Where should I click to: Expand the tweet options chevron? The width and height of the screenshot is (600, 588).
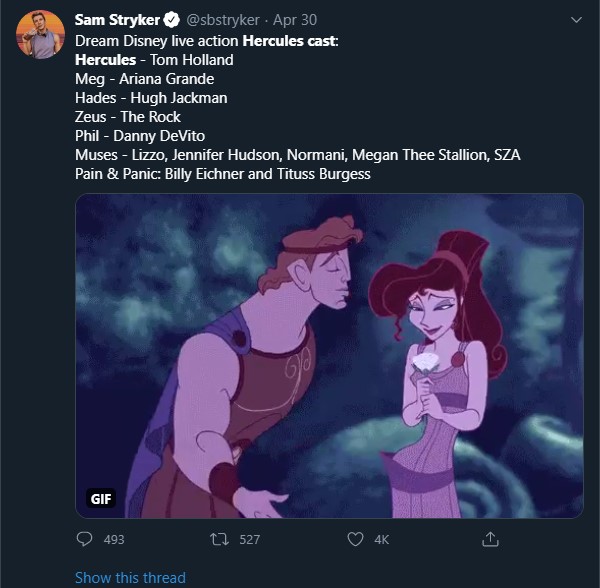[x=575, y=19]
